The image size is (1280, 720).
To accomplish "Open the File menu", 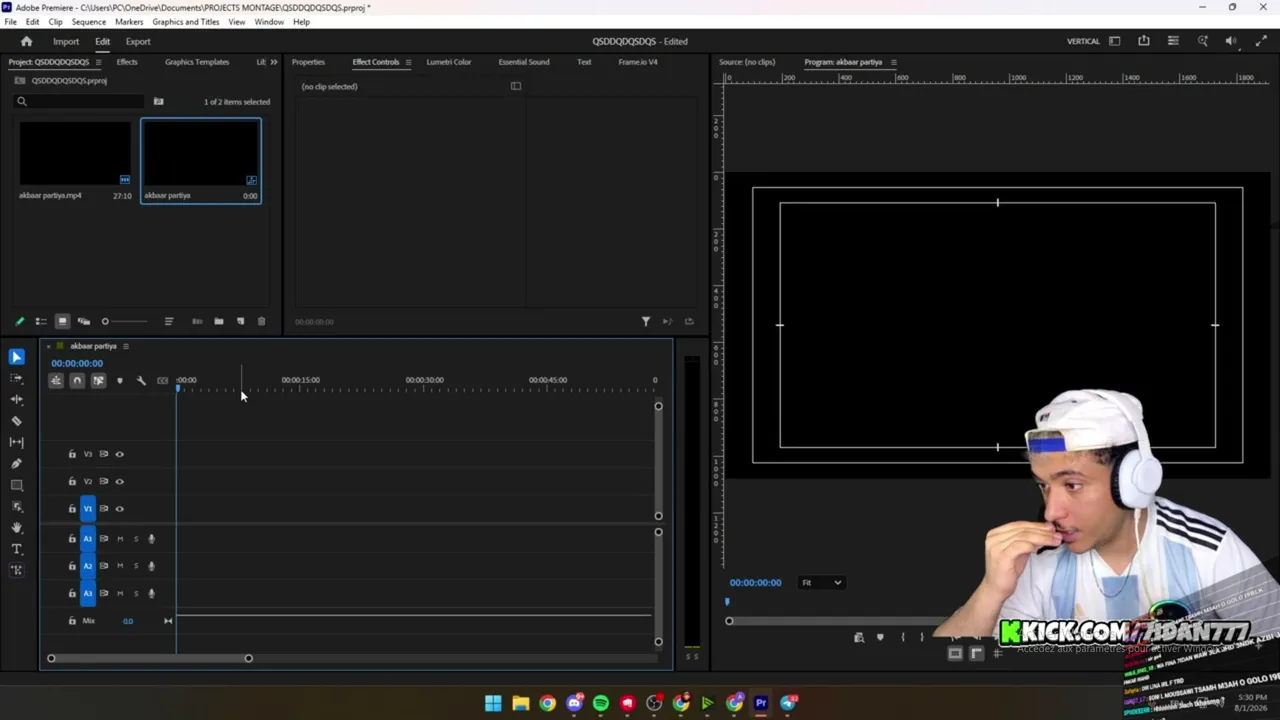I will coord(10,21).
